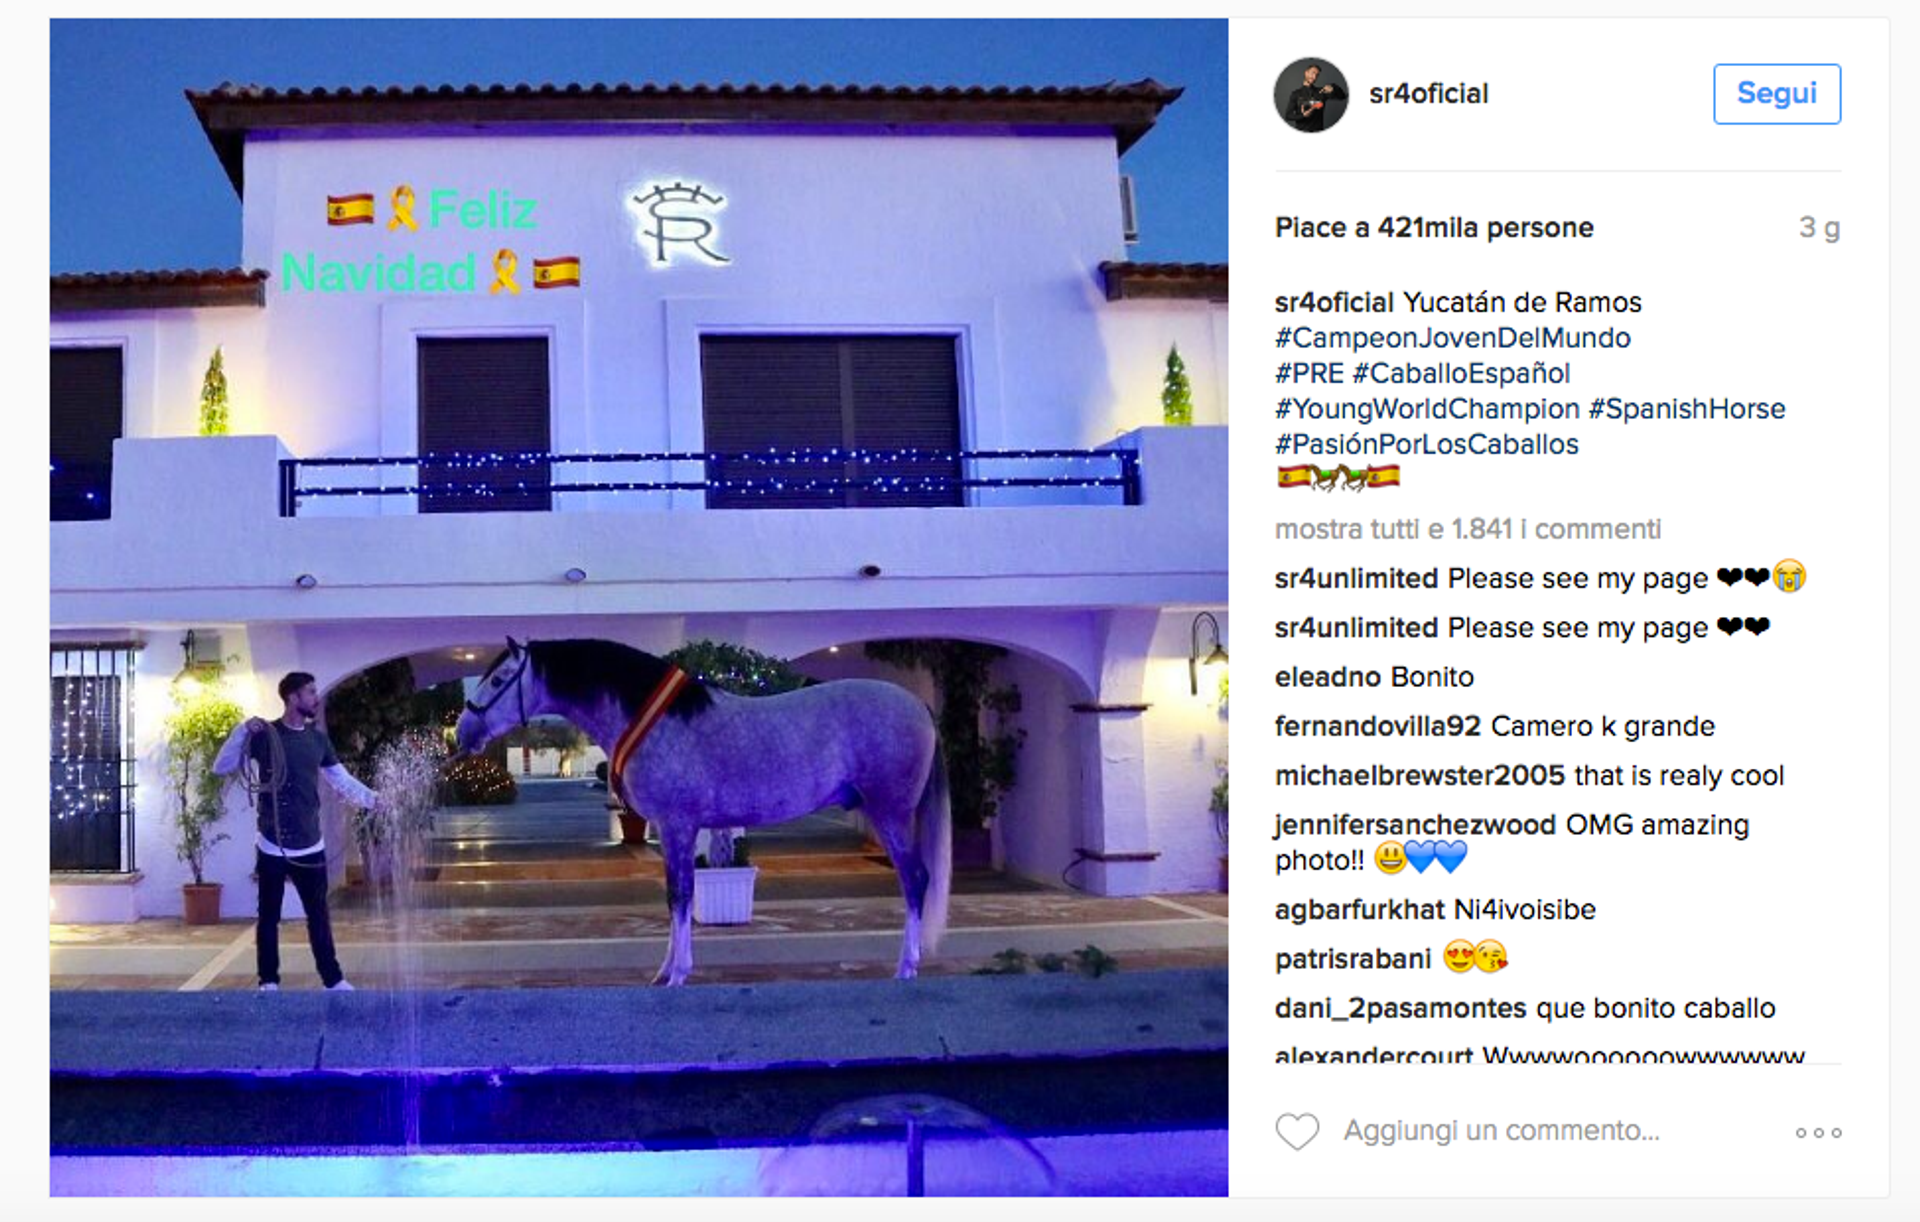Viewport: 1920px width, 1222px height.
Task: Open the three-dot more options menu
Action: click(x=1818, y=1133)
